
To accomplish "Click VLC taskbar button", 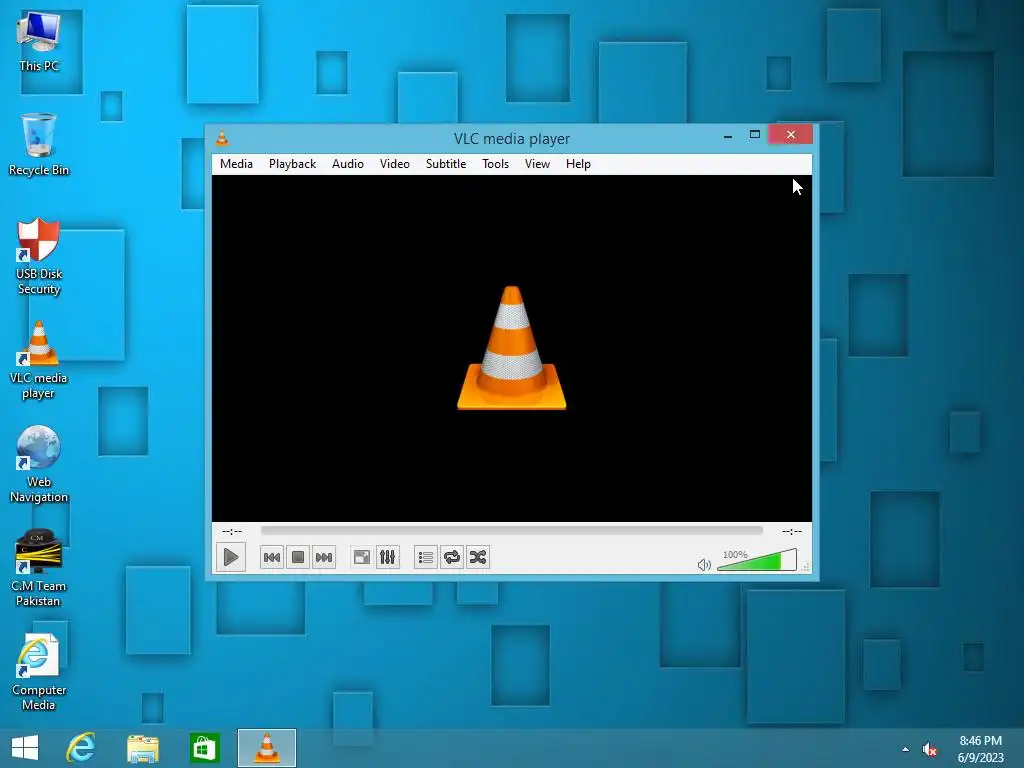I will [x=266, y=748].
